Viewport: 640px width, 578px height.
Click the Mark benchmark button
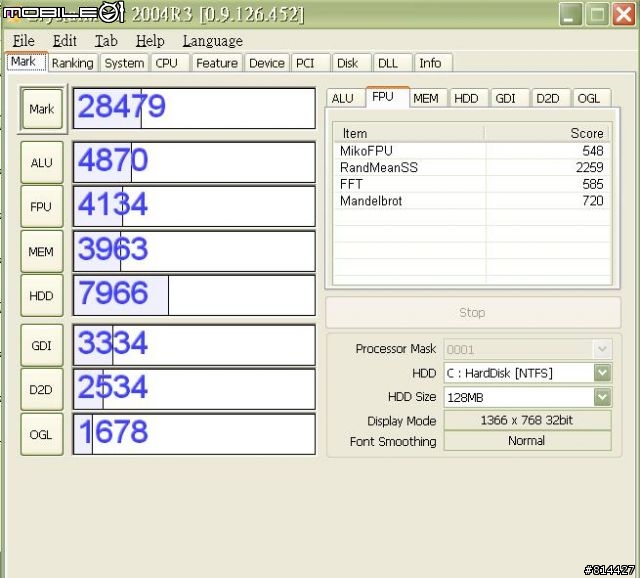42,109
